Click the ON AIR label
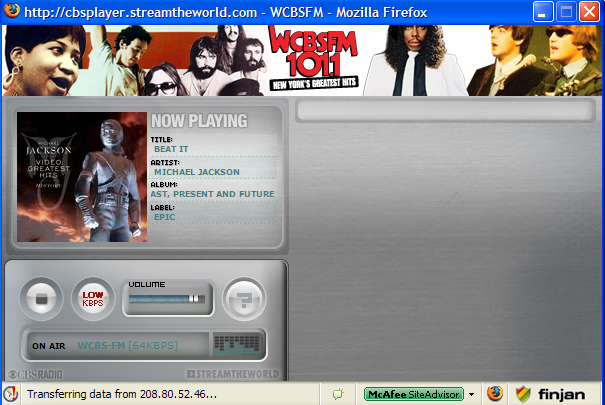Screen dimensions: 605x405 [49, 346]
